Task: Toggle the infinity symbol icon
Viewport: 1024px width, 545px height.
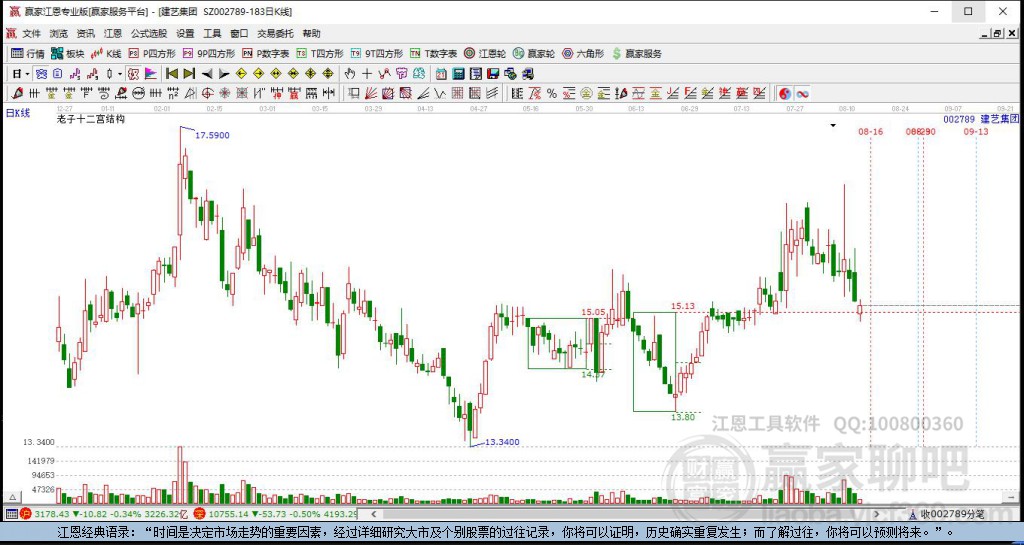Action: [x=803, y=93]
